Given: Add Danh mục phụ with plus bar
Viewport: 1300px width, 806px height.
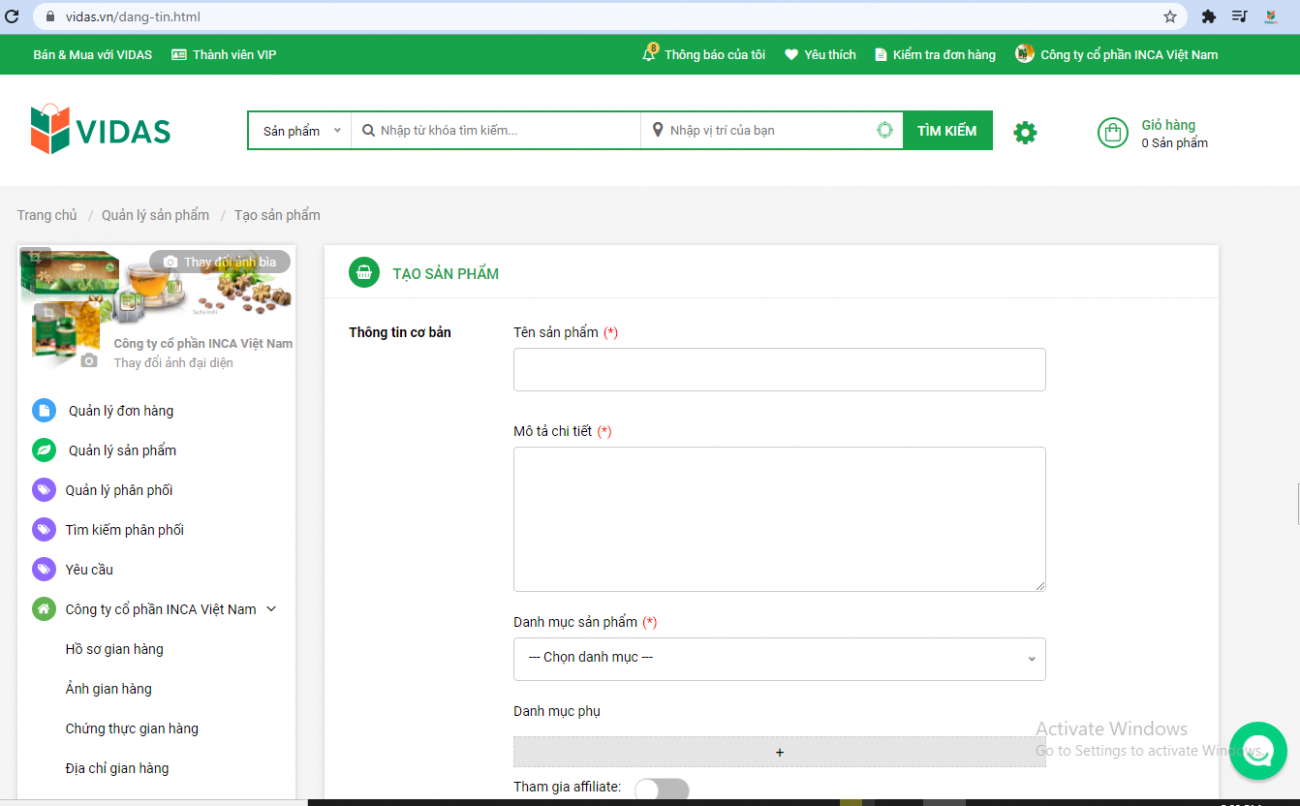Looking at the screenshot, I should (x=779, y=752).
